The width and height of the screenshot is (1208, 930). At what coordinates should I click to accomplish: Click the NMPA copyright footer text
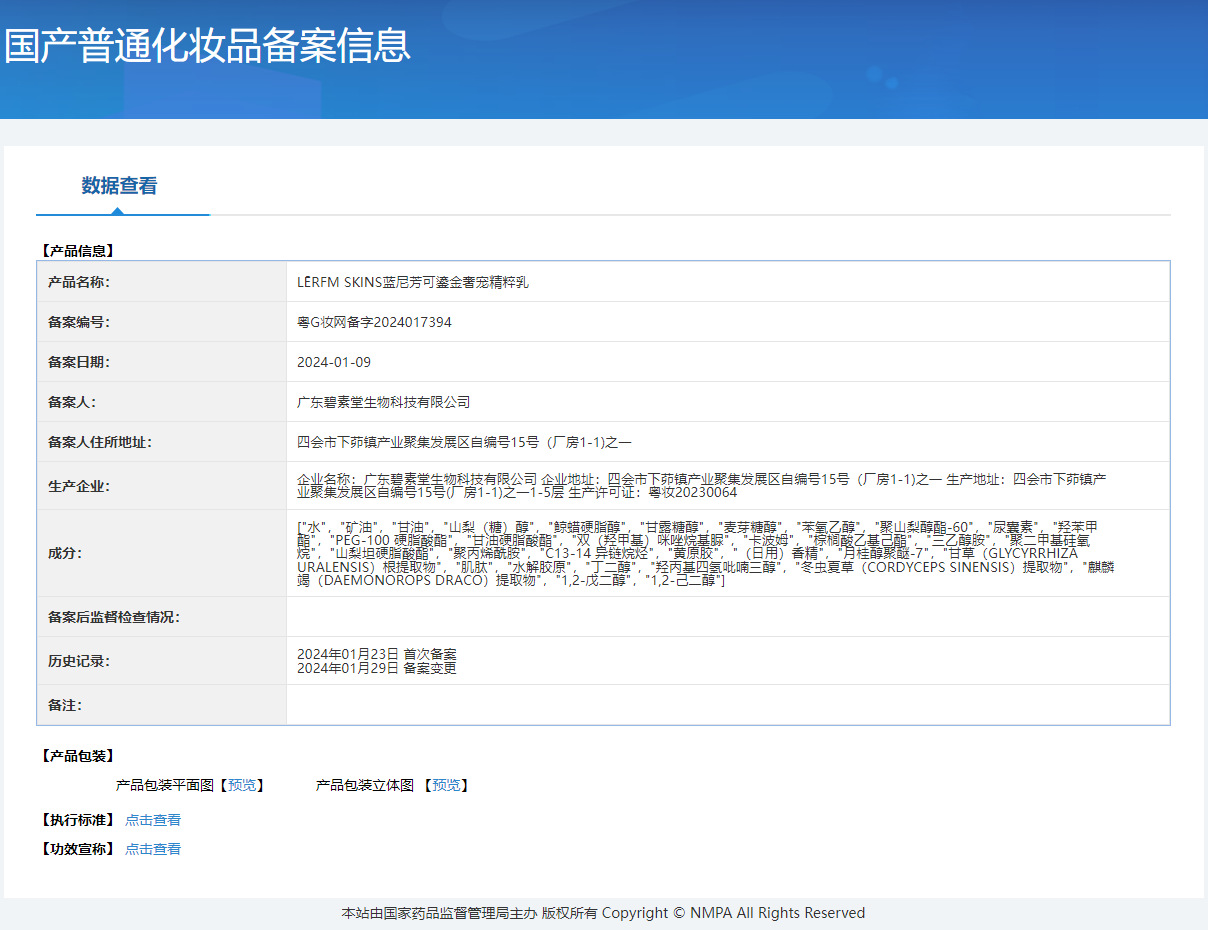[603, 913]
